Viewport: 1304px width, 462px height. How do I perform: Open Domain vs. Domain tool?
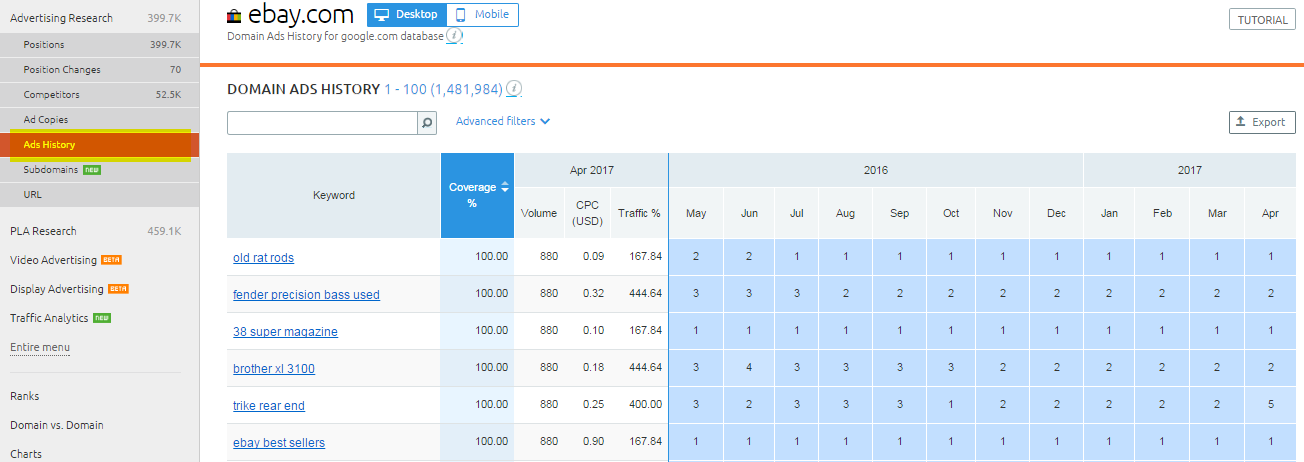point(57,425)
